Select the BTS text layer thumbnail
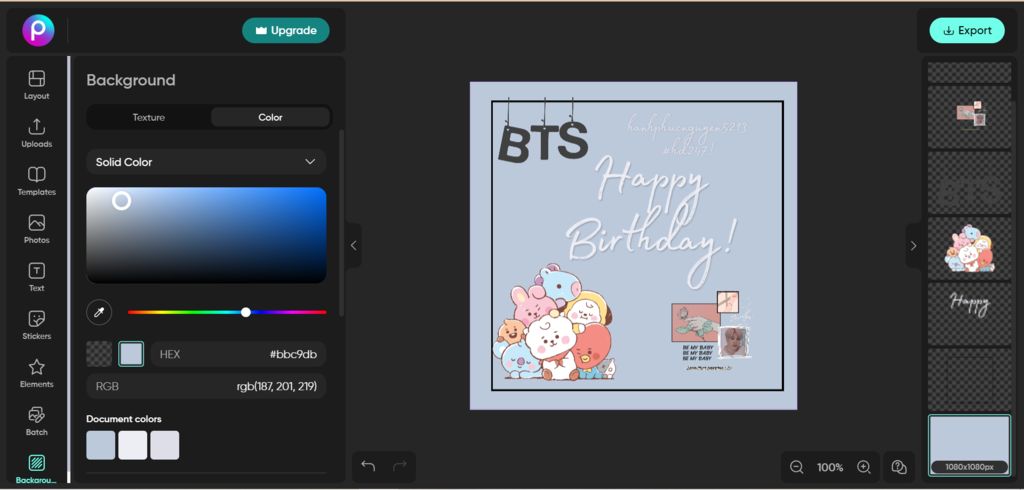The height and width of the screenshot is (490, 1024). pos(969,183)
